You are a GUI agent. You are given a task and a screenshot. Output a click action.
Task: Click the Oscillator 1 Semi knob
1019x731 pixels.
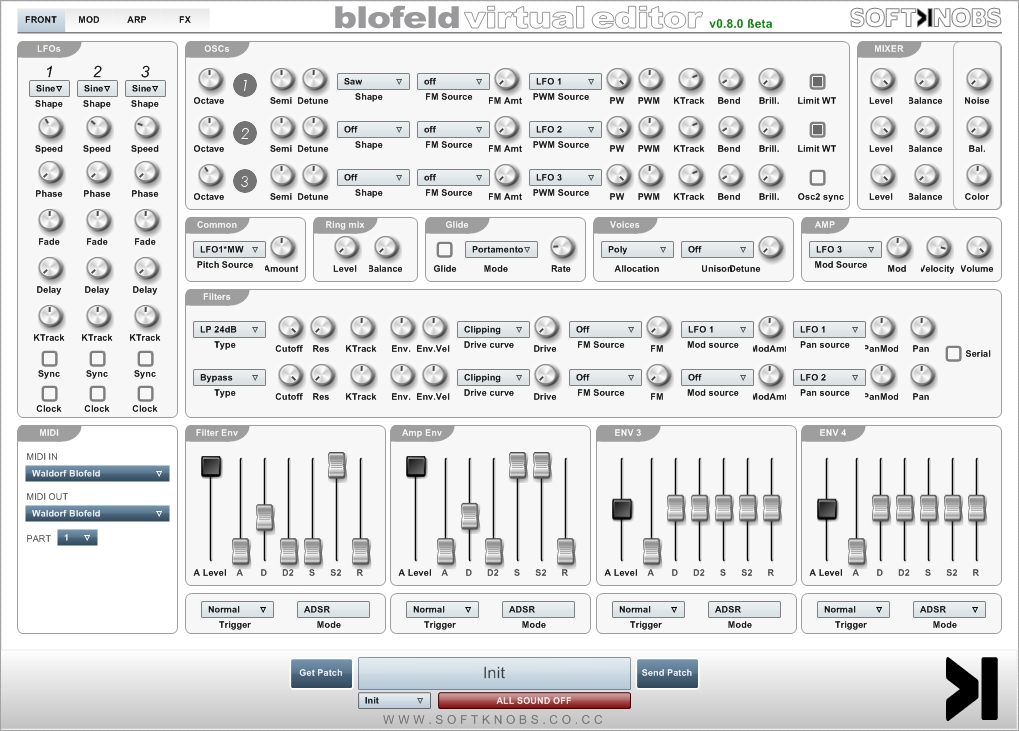click(x=281, y=80)
